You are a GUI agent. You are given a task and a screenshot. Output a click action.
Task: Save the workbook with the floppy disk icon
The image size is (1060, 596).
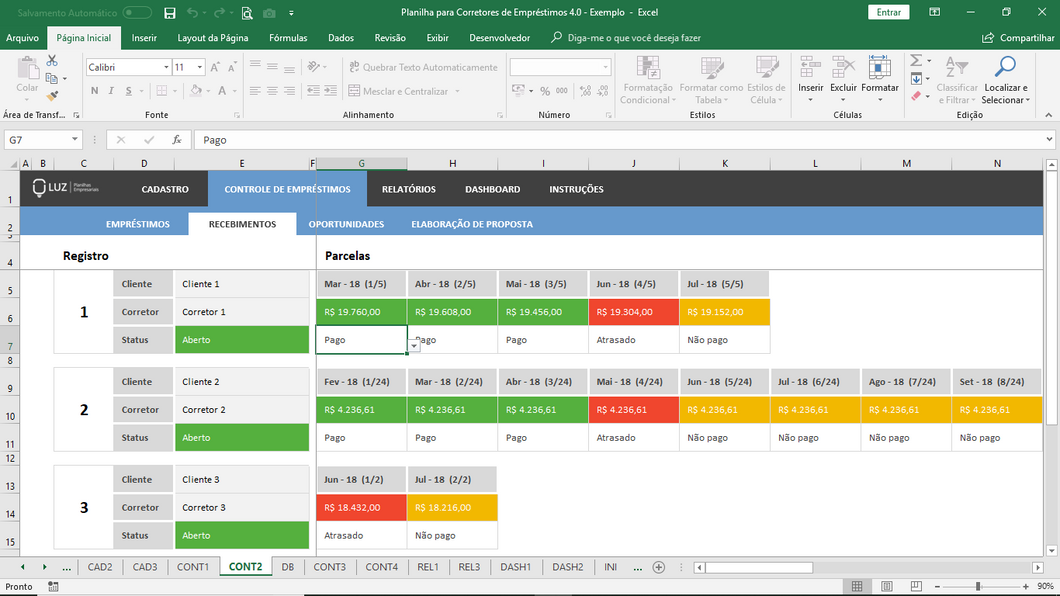[x=170, y=13]
